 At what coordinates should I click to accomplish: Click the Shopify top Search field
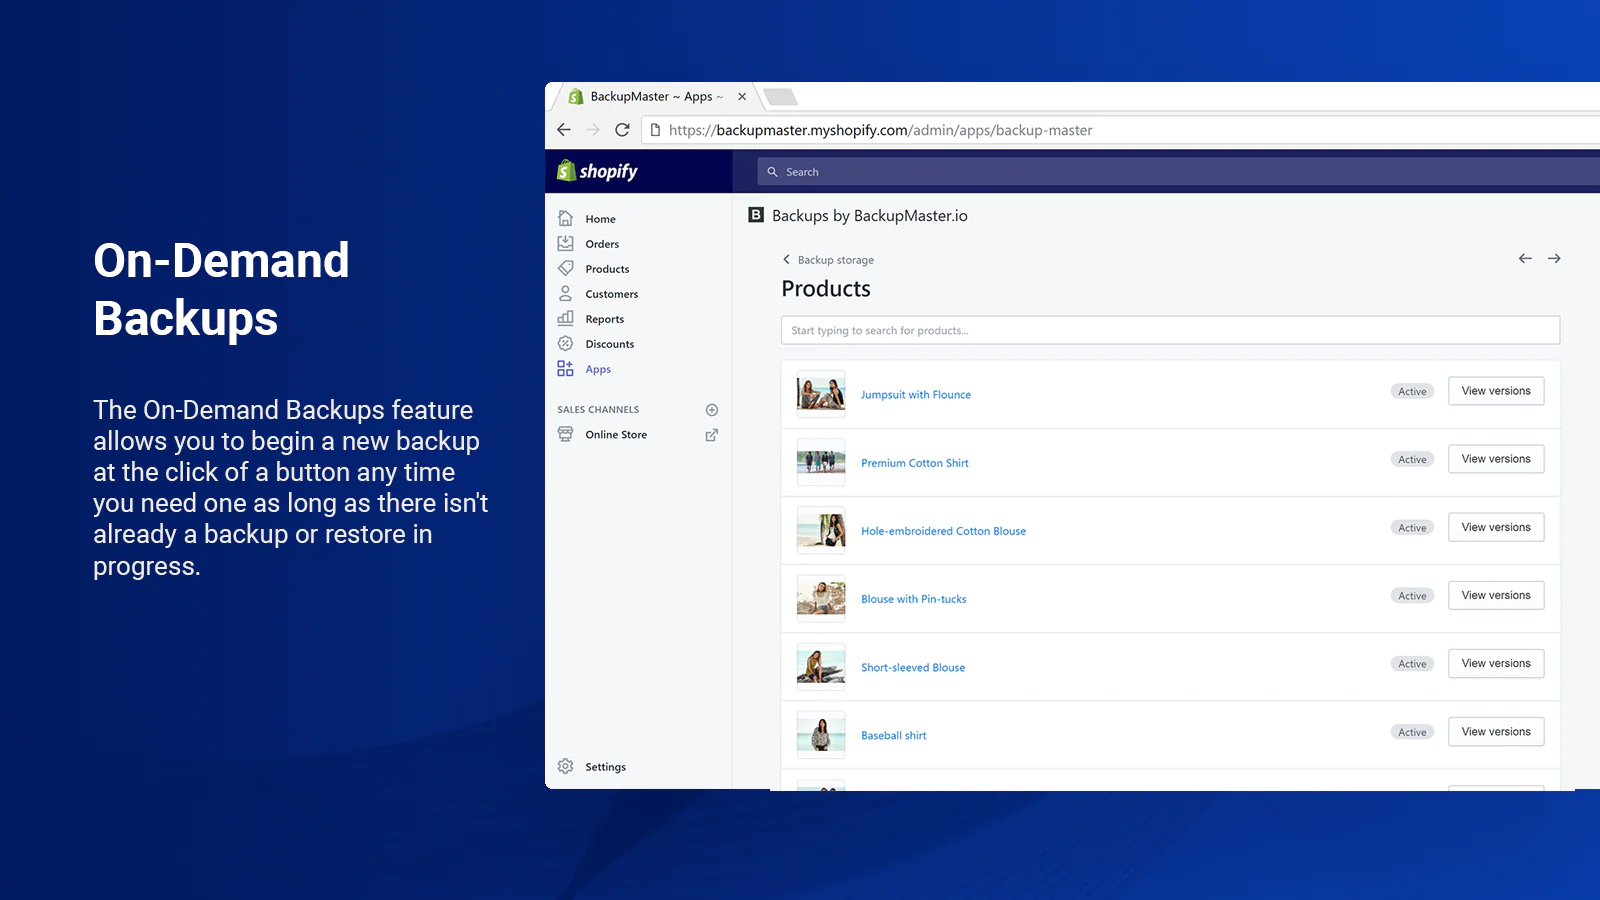tap(1178, 172)
